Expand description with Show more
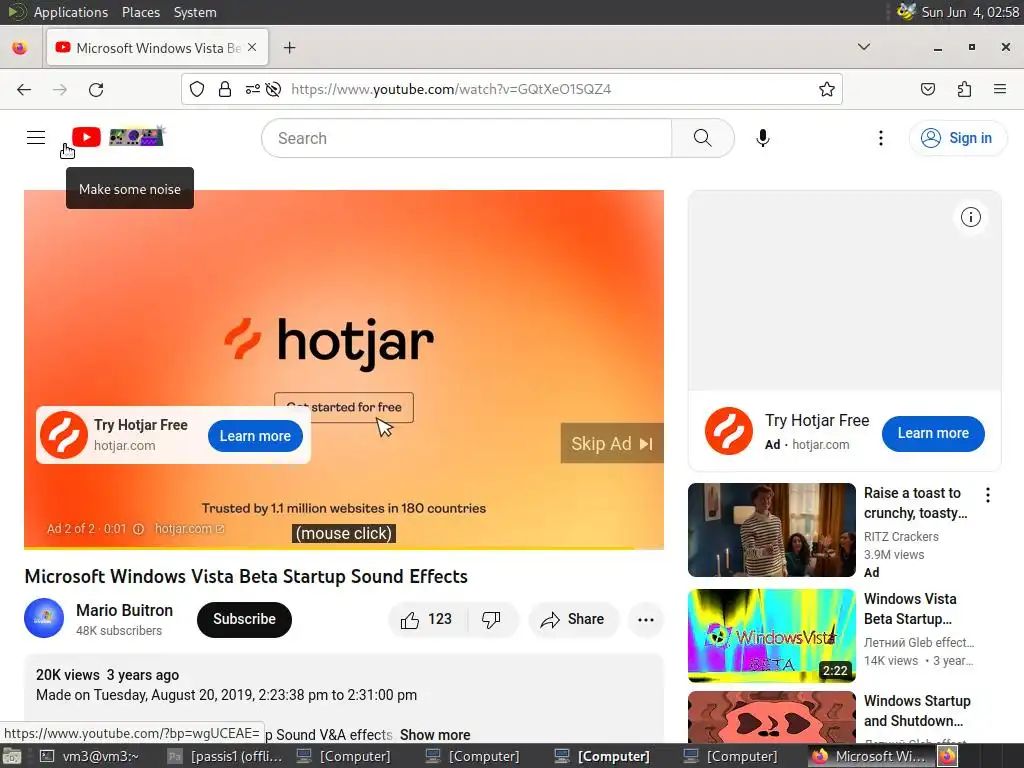Screen dimensions: 1024x768 pyautogui.click(x=435, y=735)
